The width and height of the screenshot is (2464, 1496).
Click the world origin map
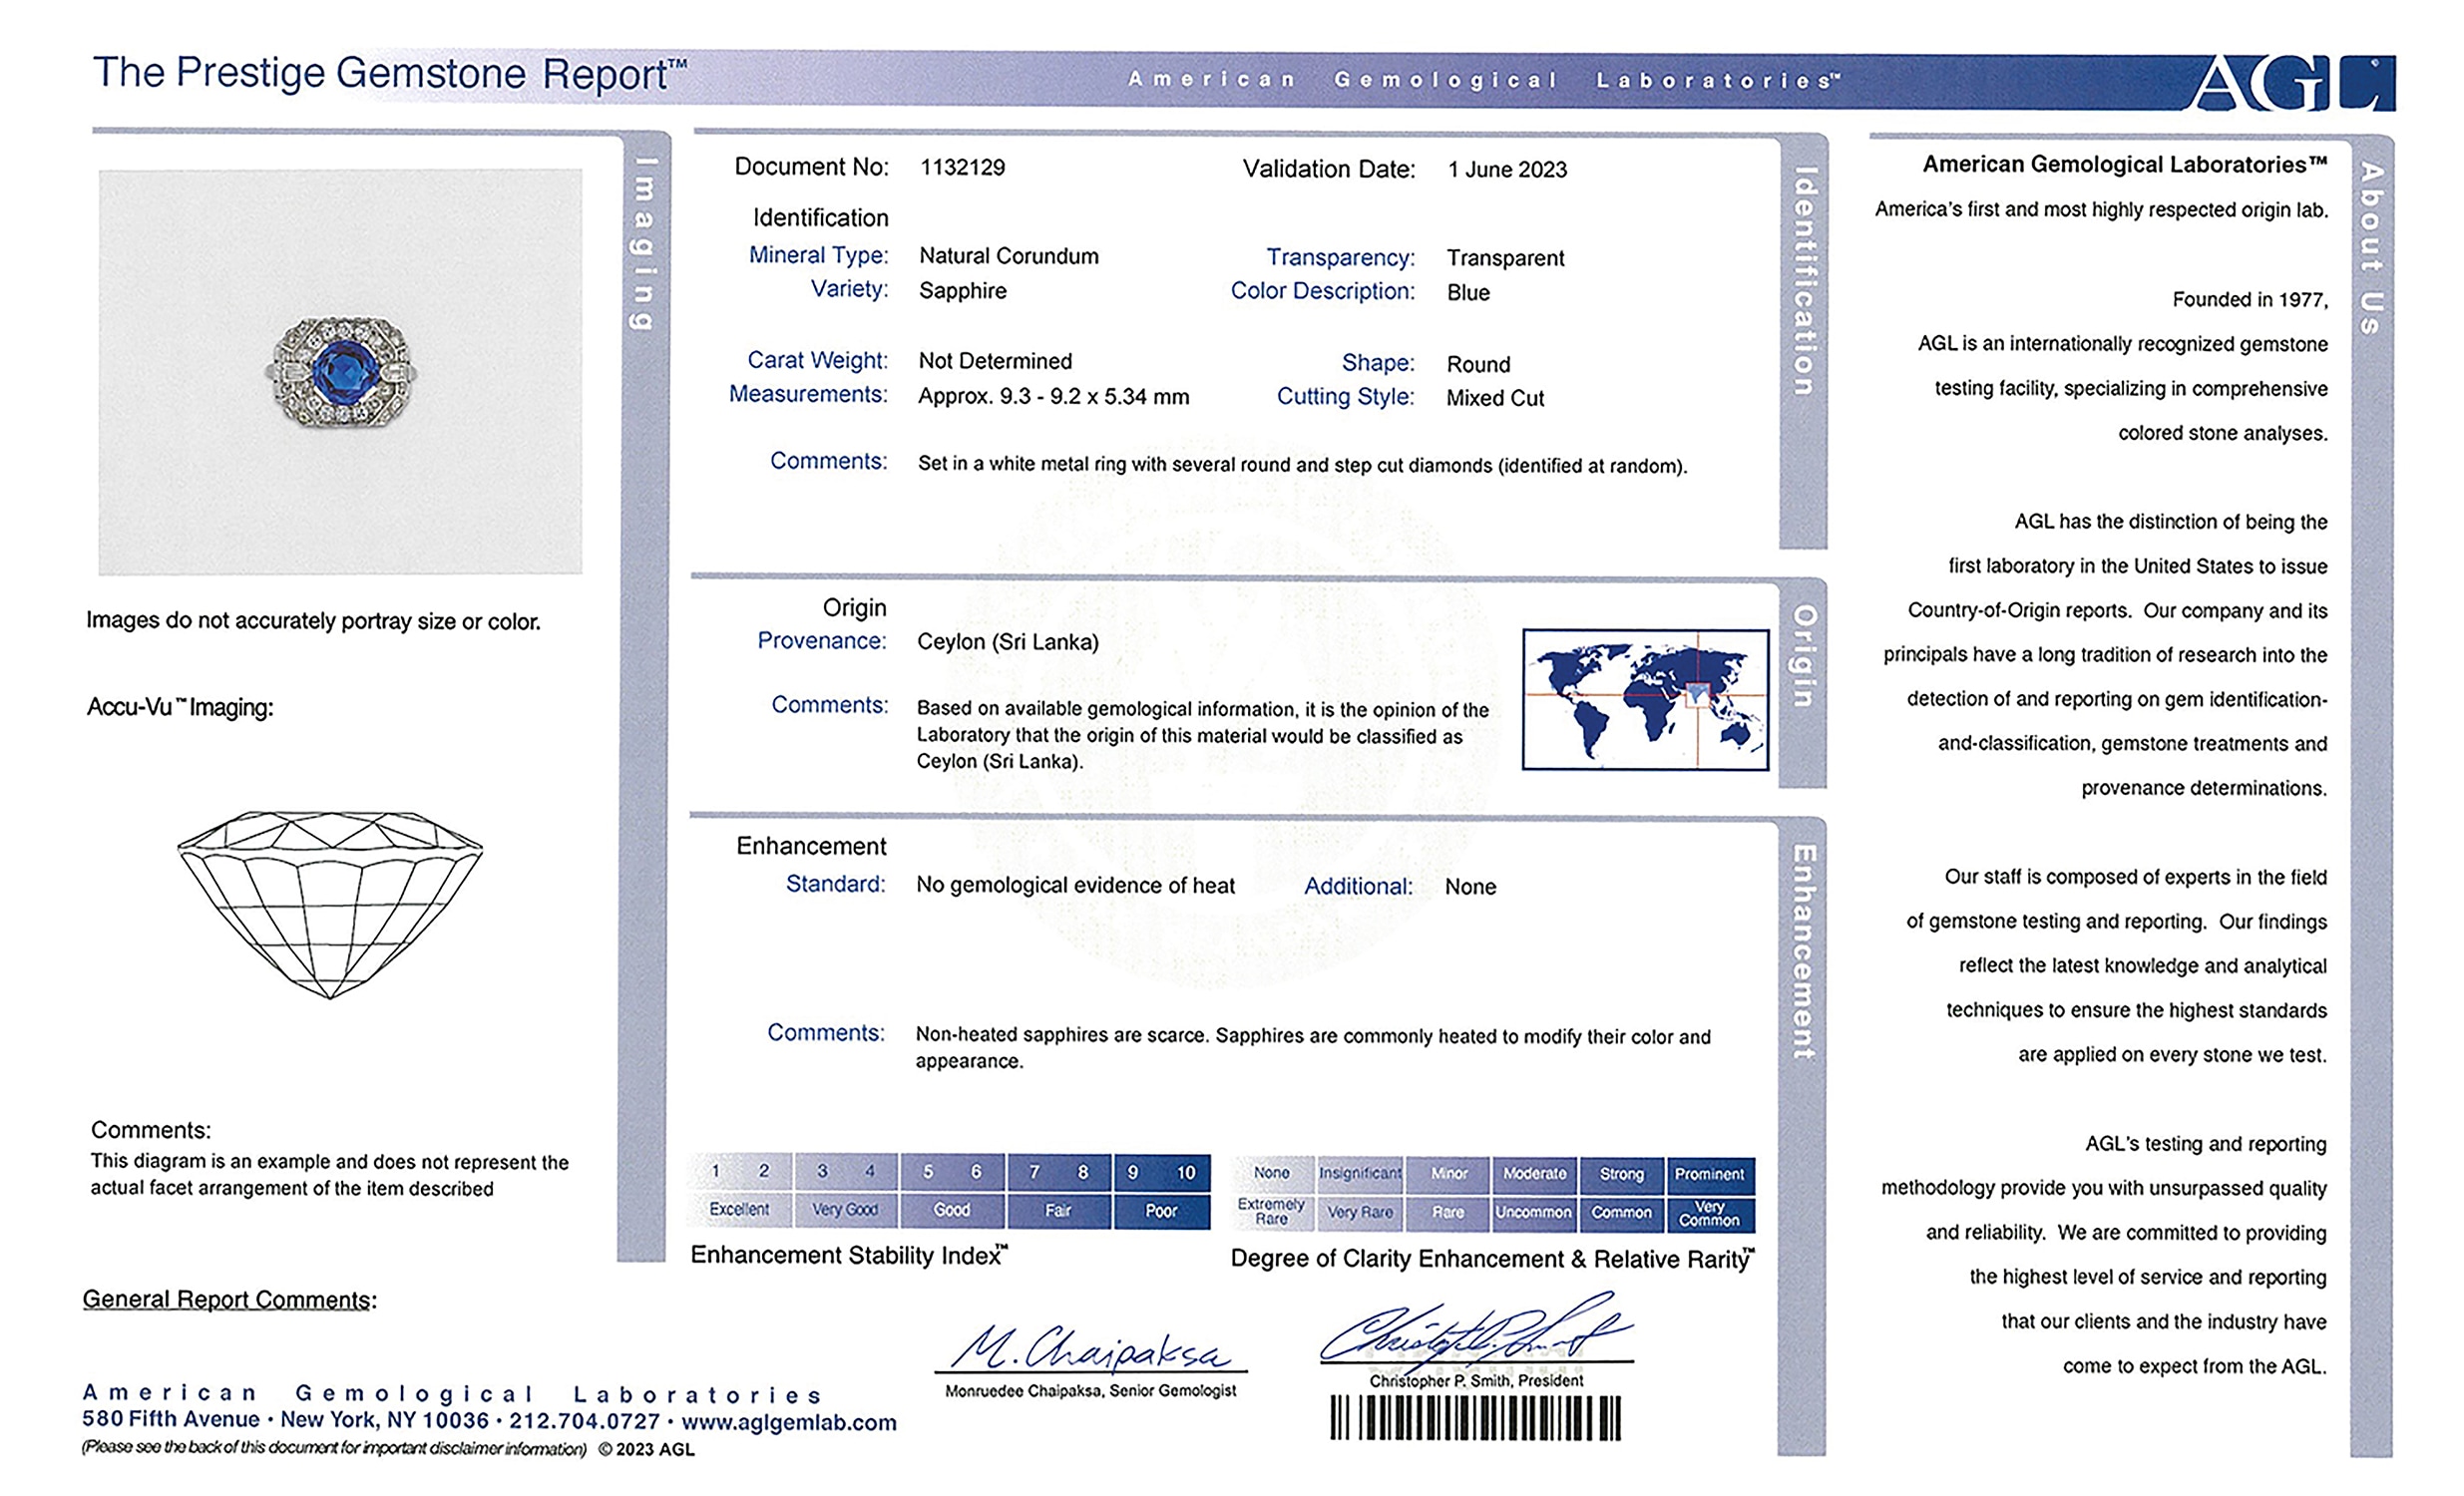pyautogui.click(x=1645, y=699)
